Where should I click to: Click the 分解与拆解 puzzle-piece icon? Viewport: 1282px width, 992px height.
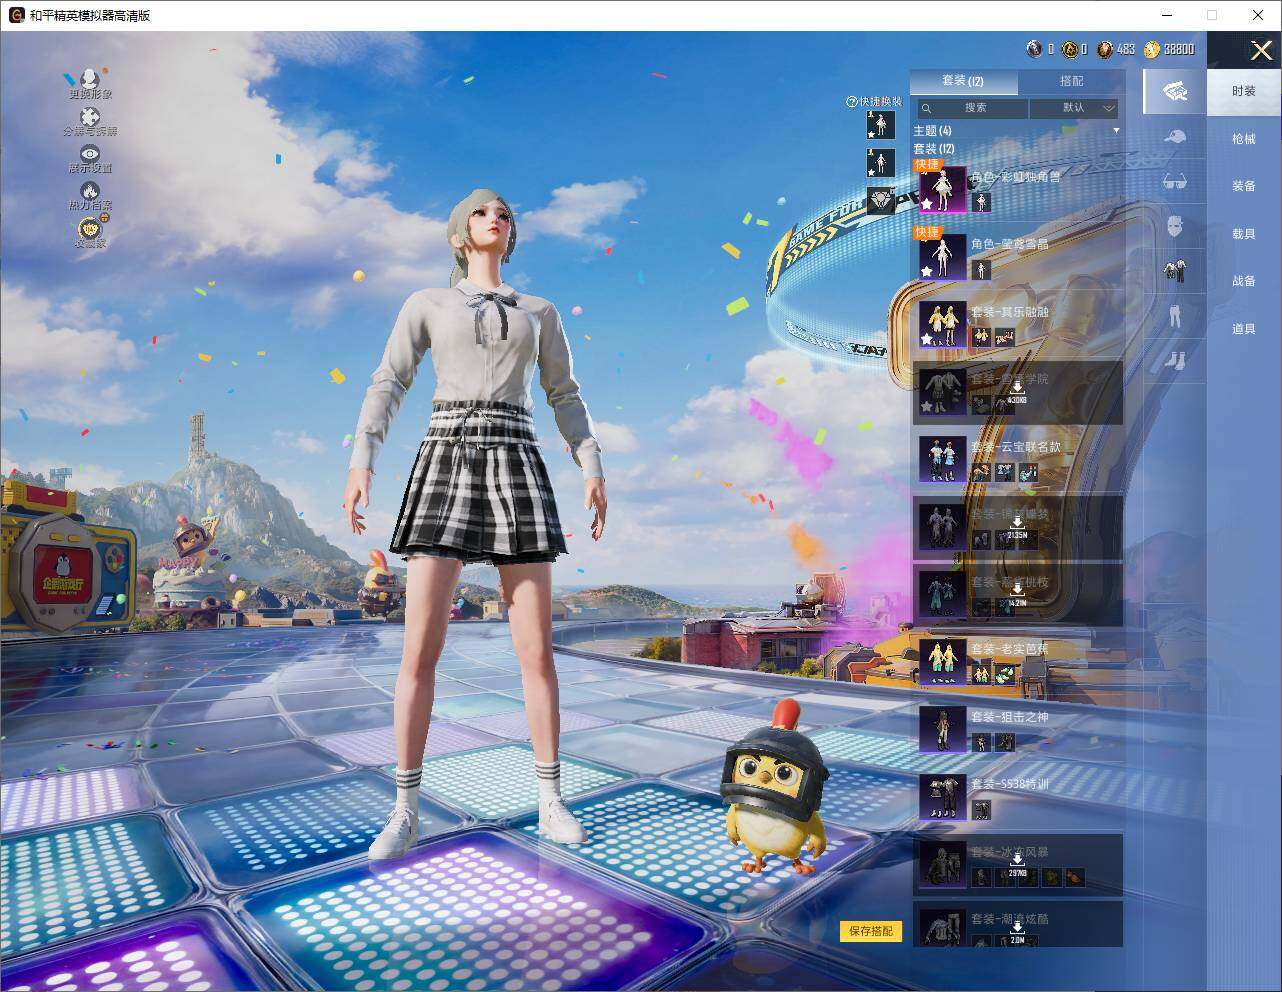point(90,117)
